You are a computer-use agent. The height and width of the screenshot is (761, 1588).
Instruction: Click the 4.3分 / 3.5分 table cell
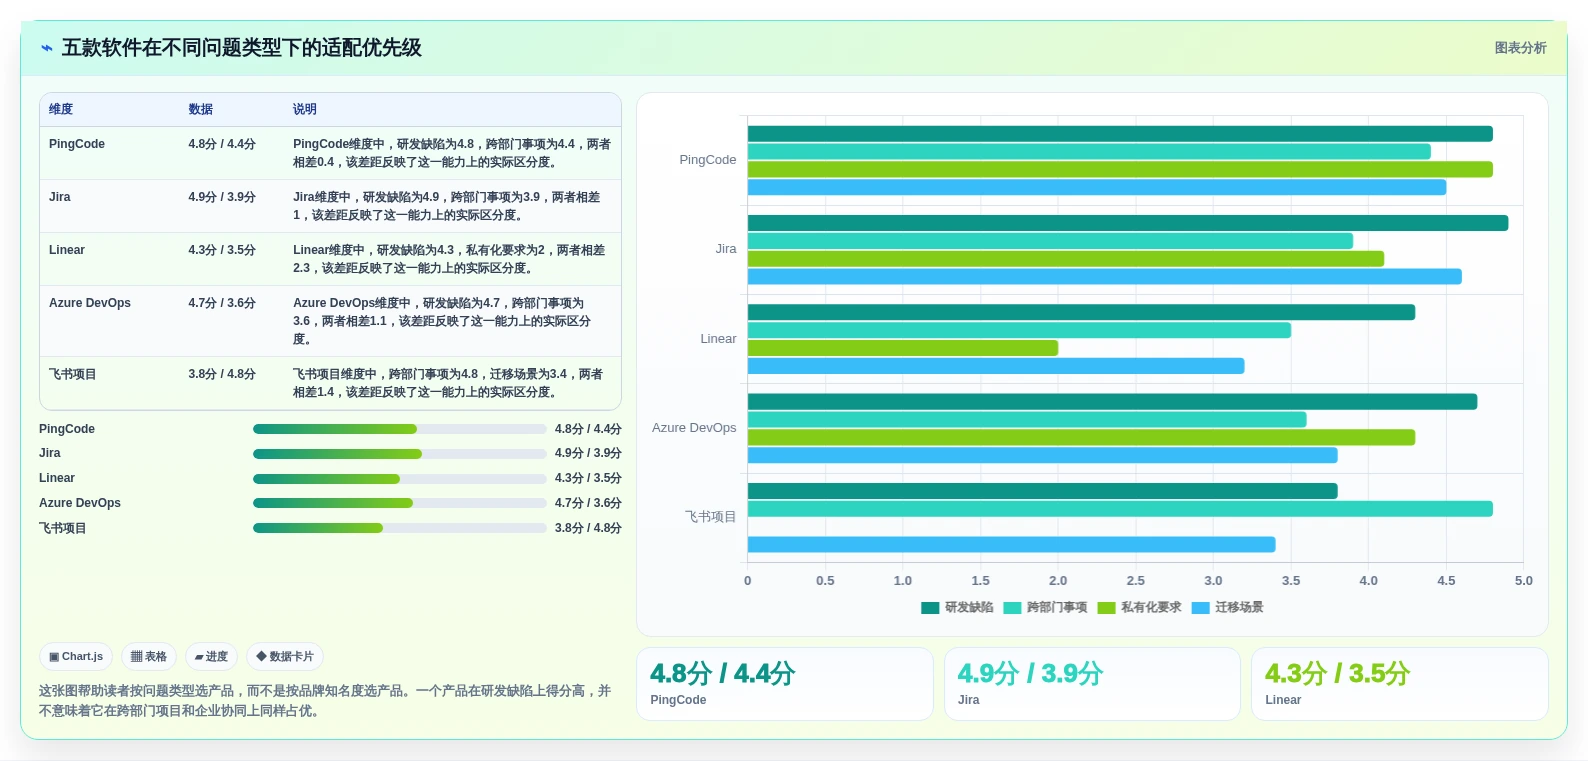tap(222, 250)
